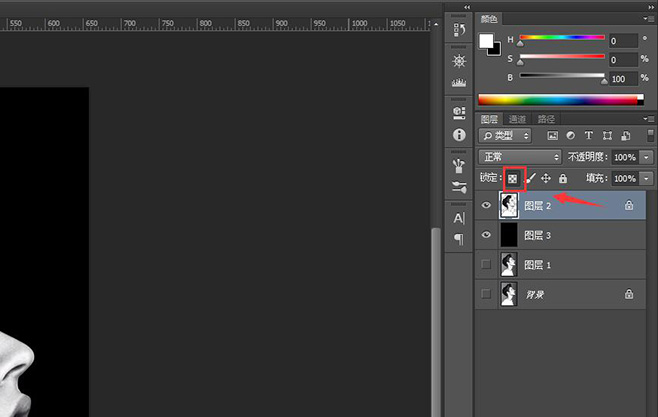Open the Info panel icon
658x417 pixels.
click(x=459, y=134)
